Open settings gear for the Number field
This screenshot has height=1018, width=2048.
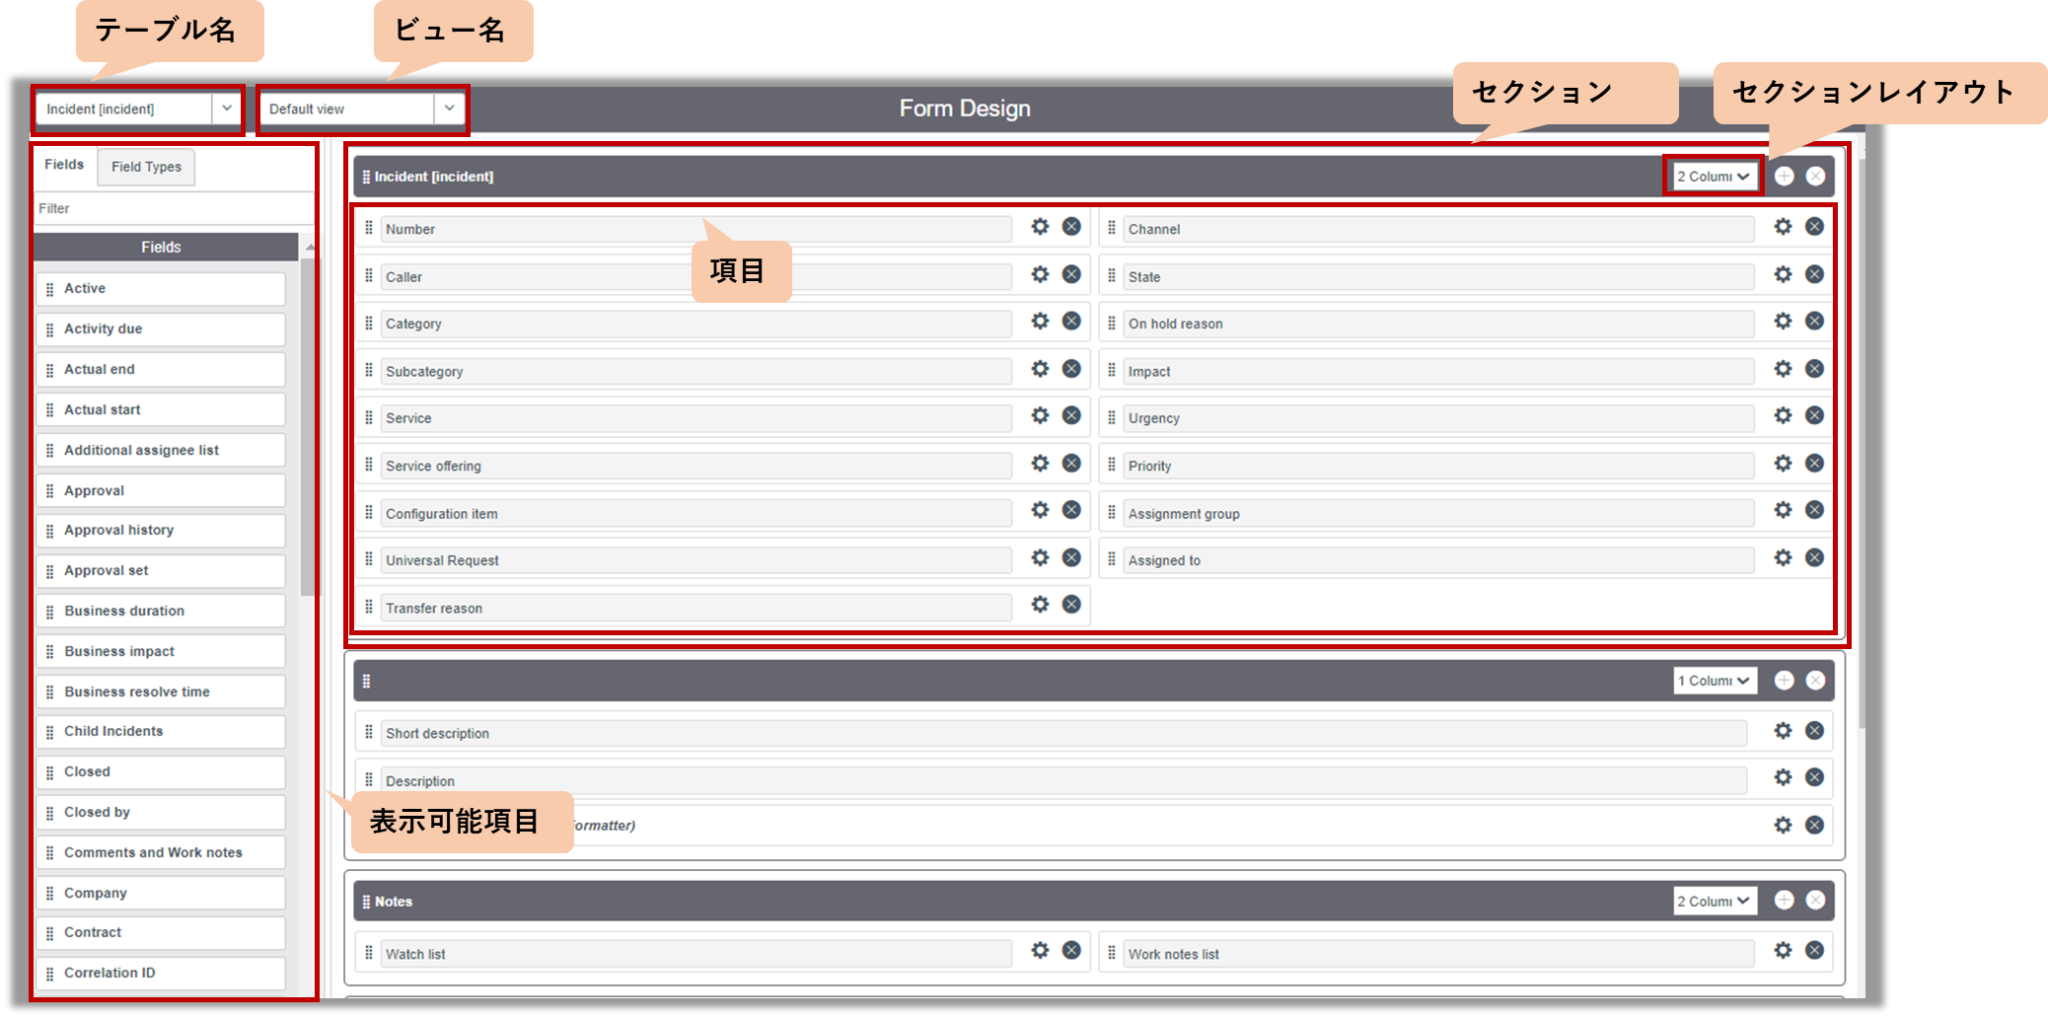pos(1040,227)
